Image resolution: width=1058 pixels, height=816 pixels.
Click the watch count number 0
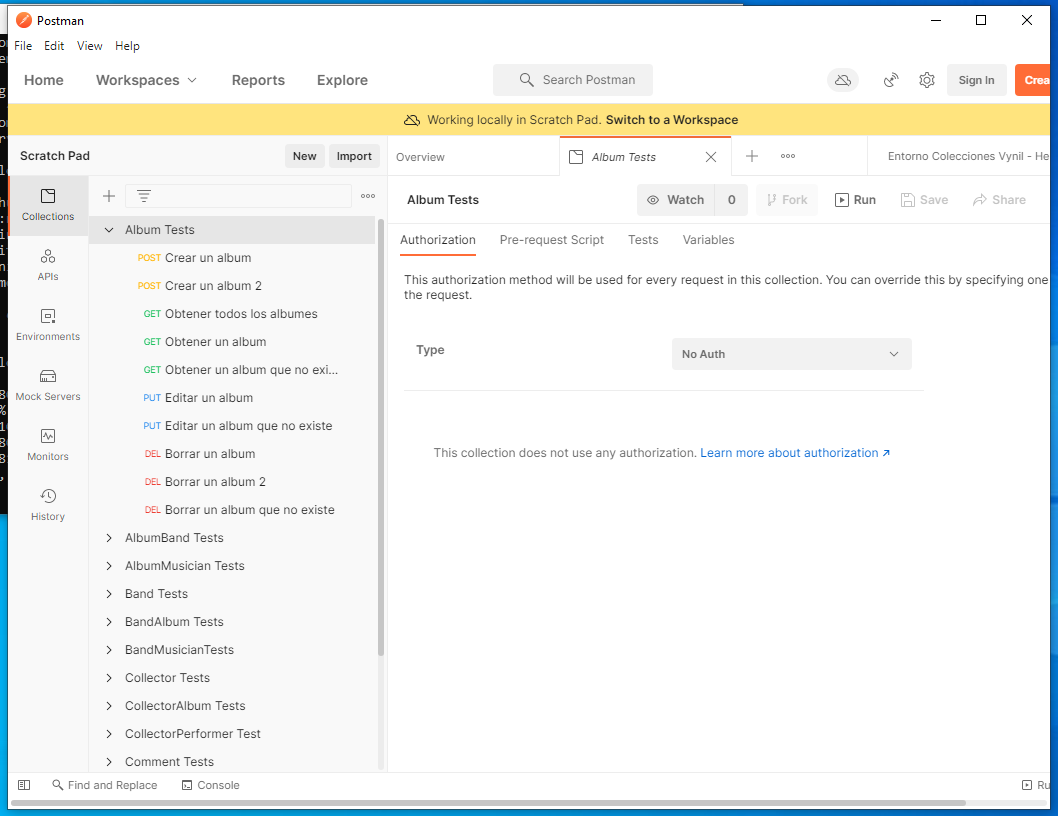click(x=731, y=200)
